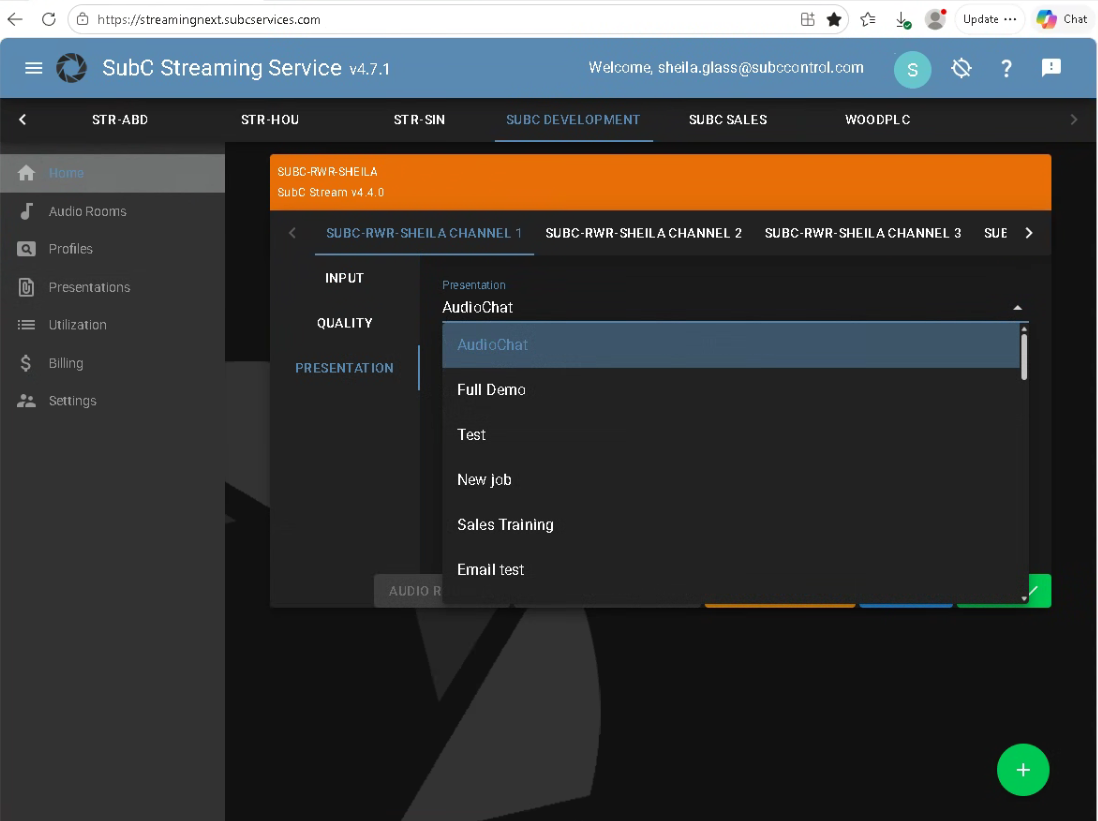Open the Copilot Chat button
Viewport: 1098px width, 821px height.
click(1062, 20)
